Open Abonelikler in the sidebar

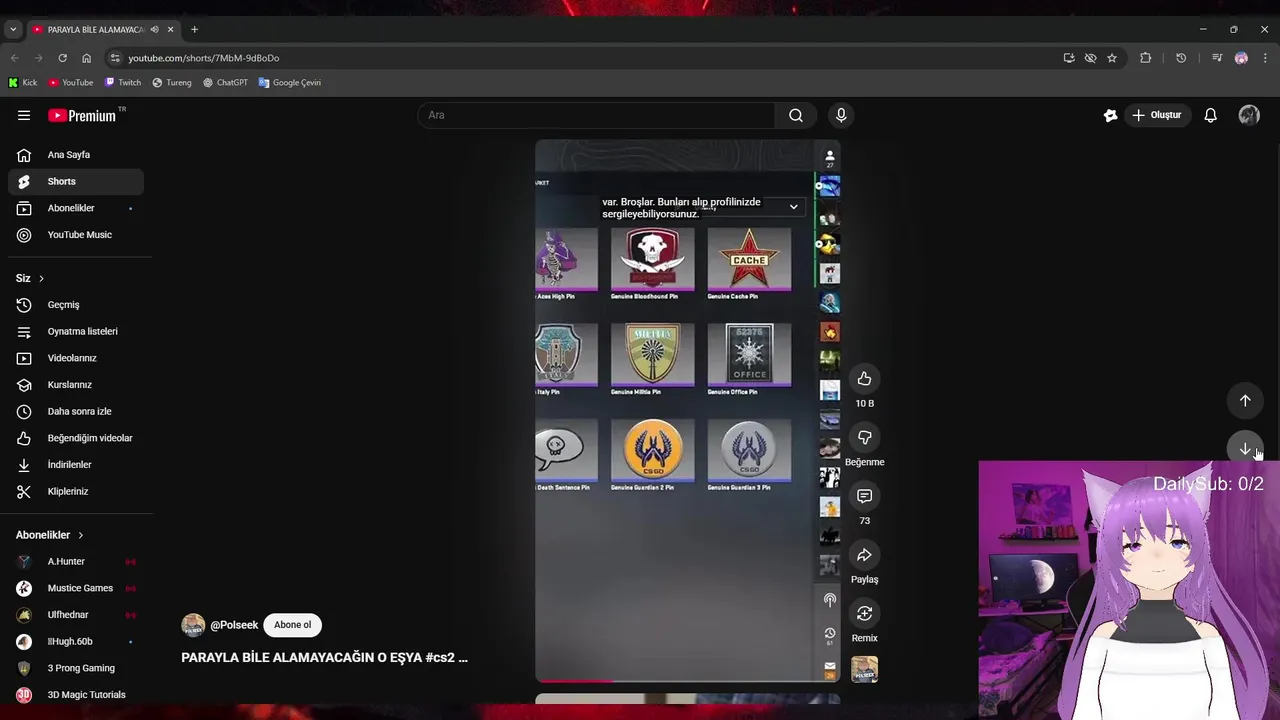(x=76, y=208)
